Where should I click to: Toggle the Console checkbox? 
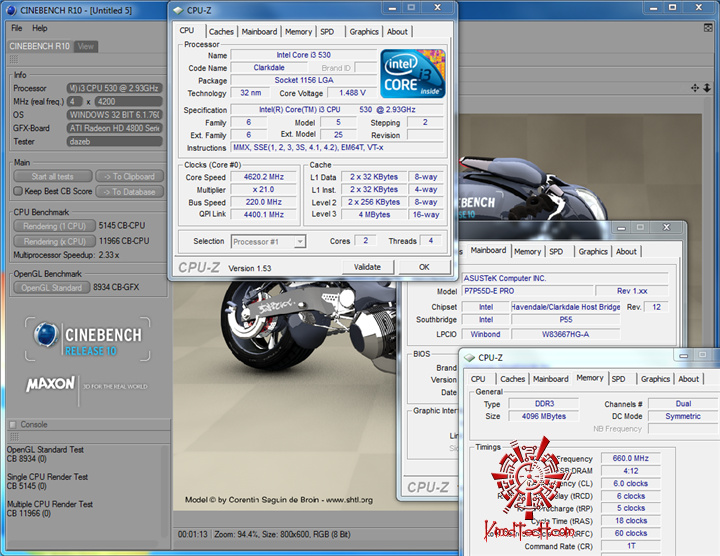13,424
